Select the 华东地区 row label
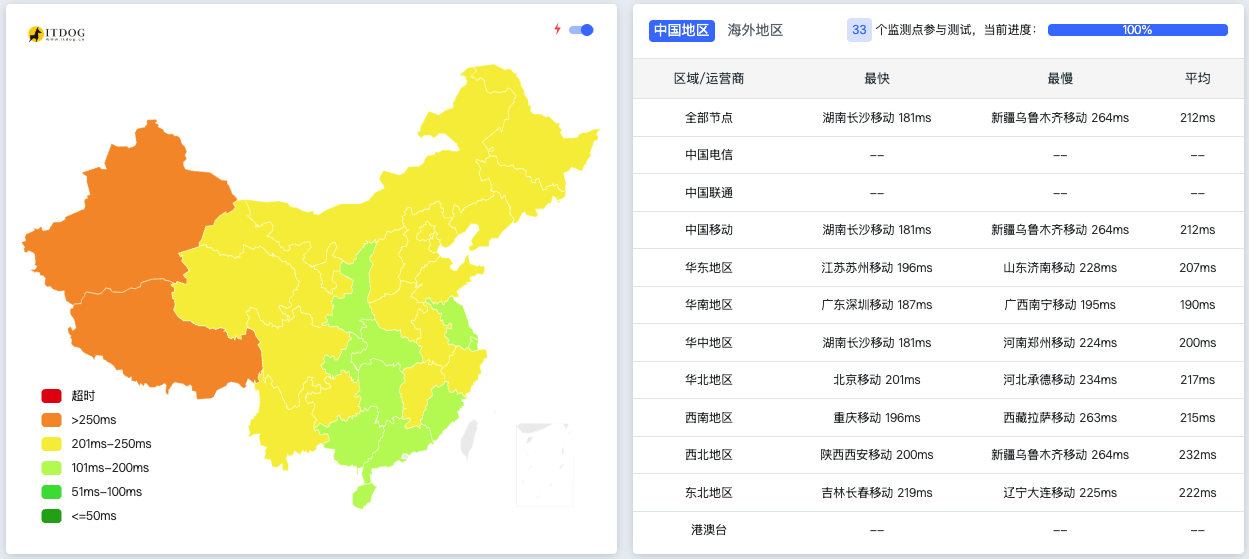The height and width of the screenshot is (559, 1249). (709, 268)
